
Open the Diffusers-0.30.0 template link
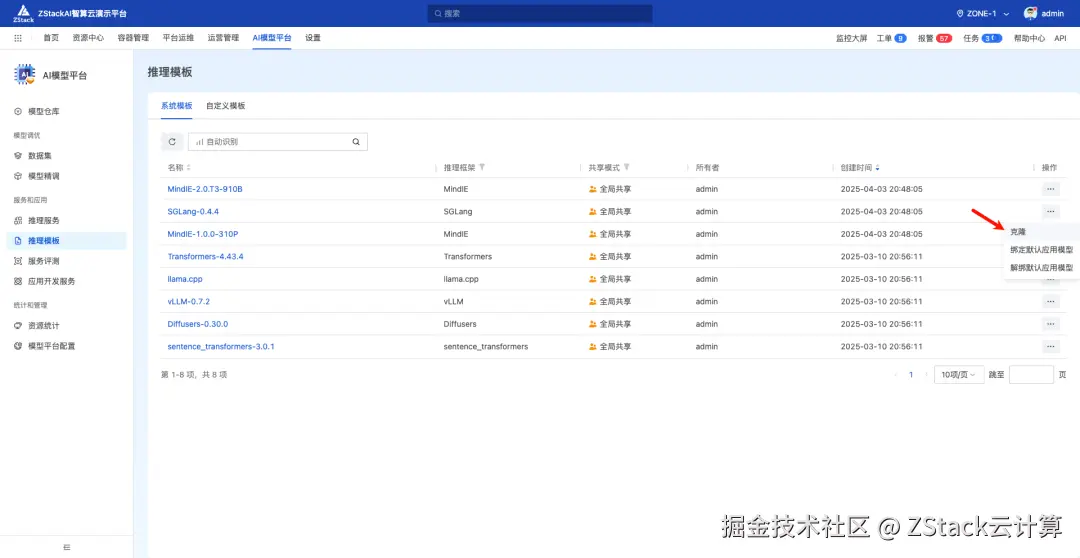click(198, 324)
